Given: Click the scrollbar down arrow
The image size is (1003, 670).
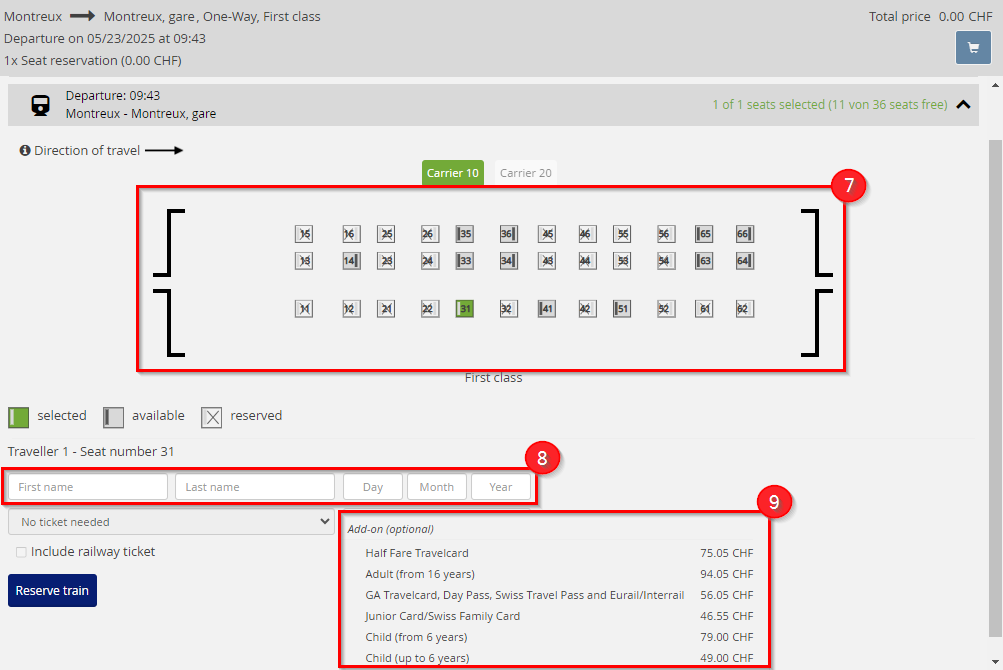Looking at the screenshot, I should 995,662.
